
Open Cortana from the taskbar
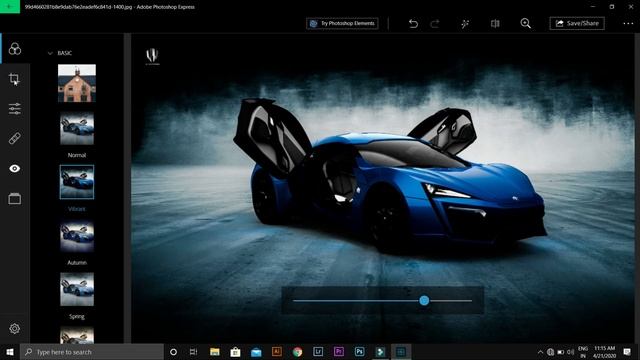(173, 352)
